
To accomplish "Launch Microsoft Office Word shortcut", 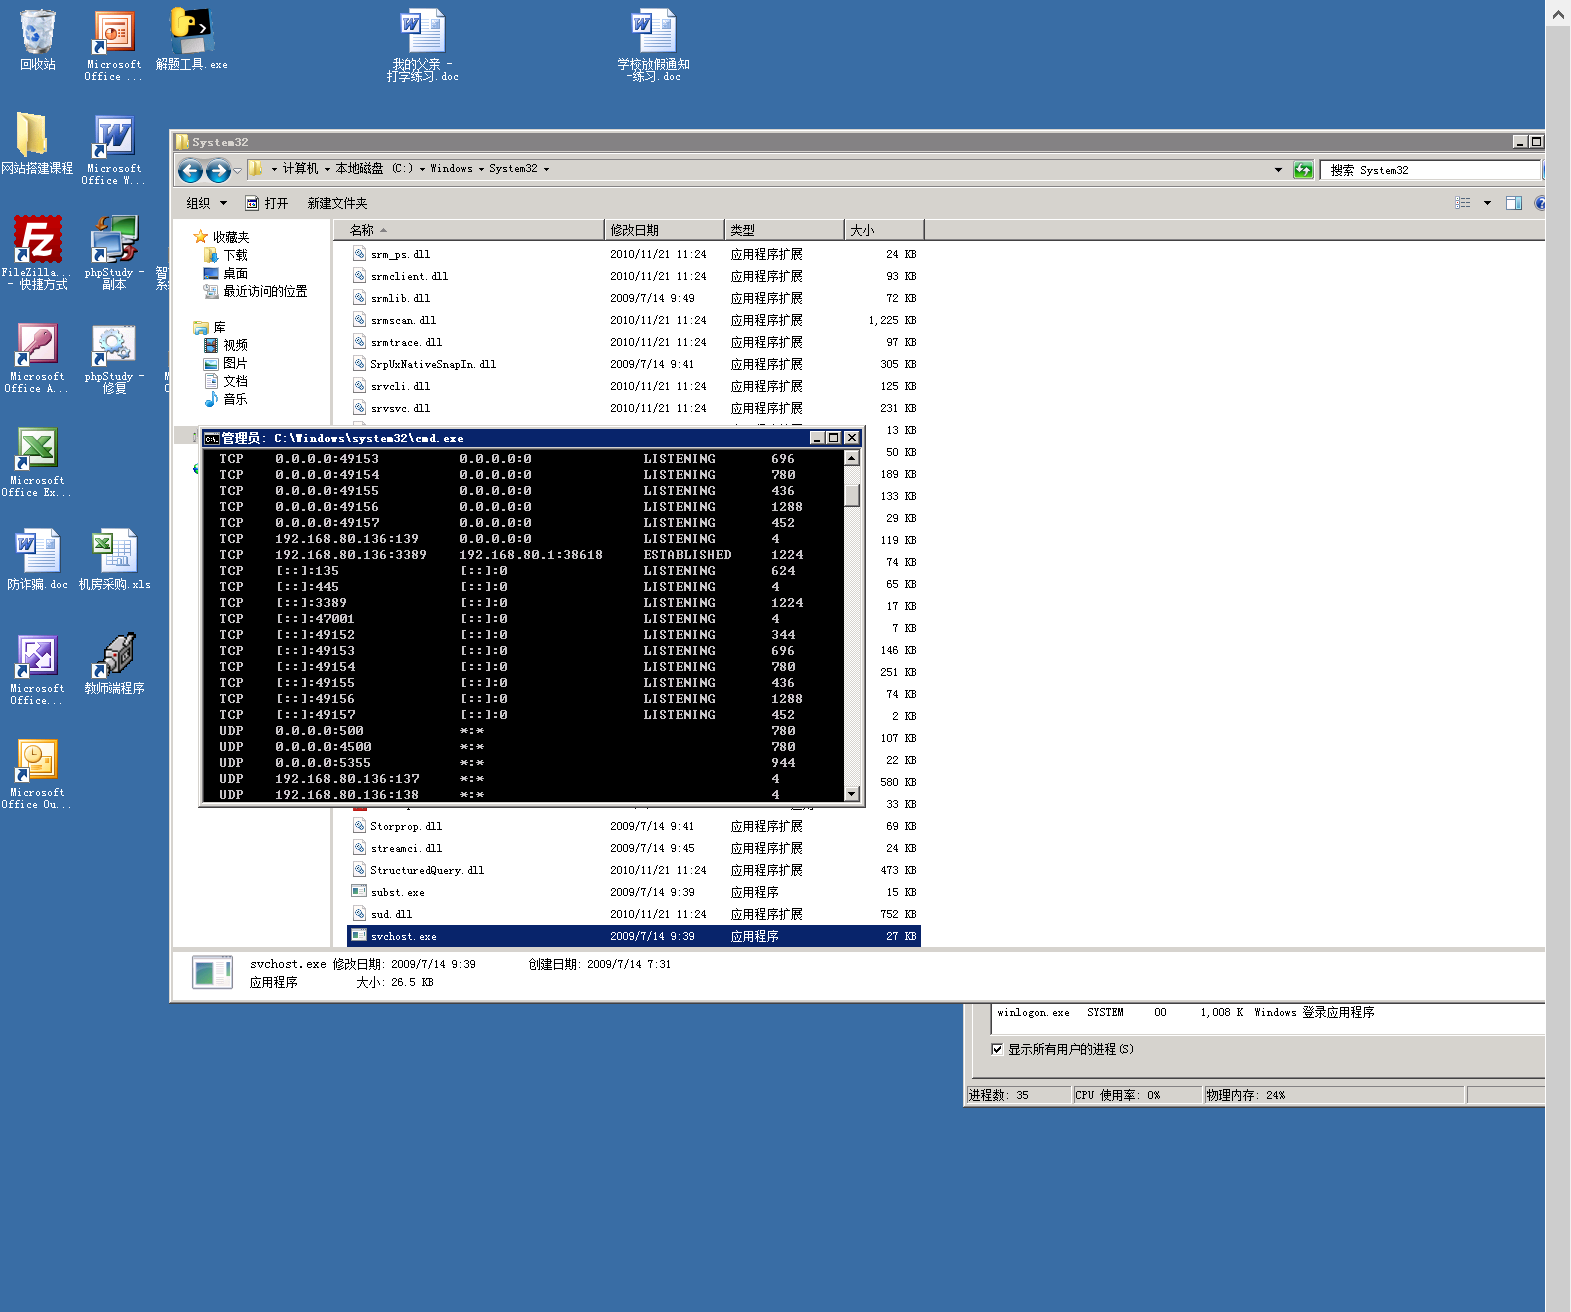I will click(114, 150).
